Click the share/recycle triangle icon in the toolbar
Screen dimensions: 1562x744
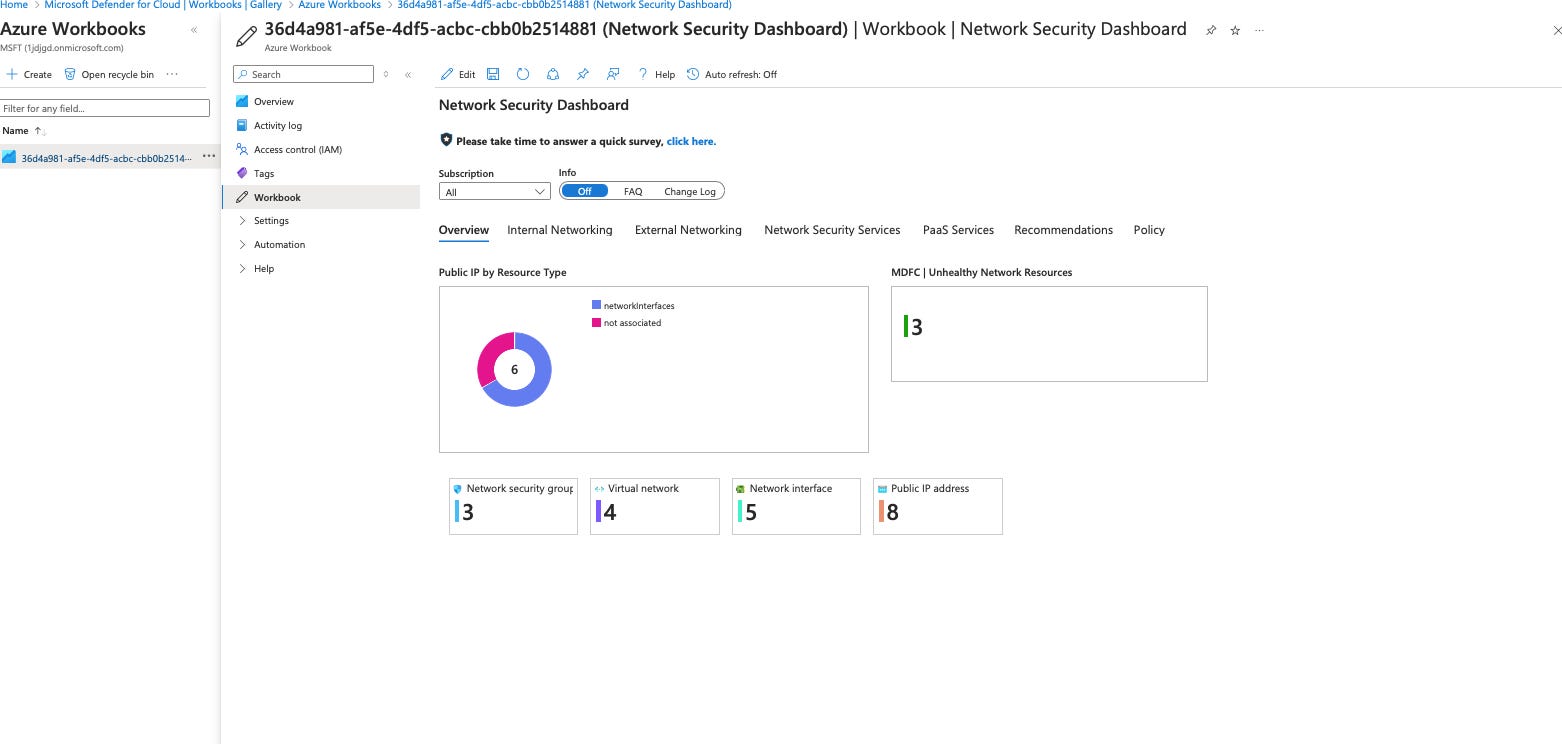pyautogui.click(x=552, y=74)
